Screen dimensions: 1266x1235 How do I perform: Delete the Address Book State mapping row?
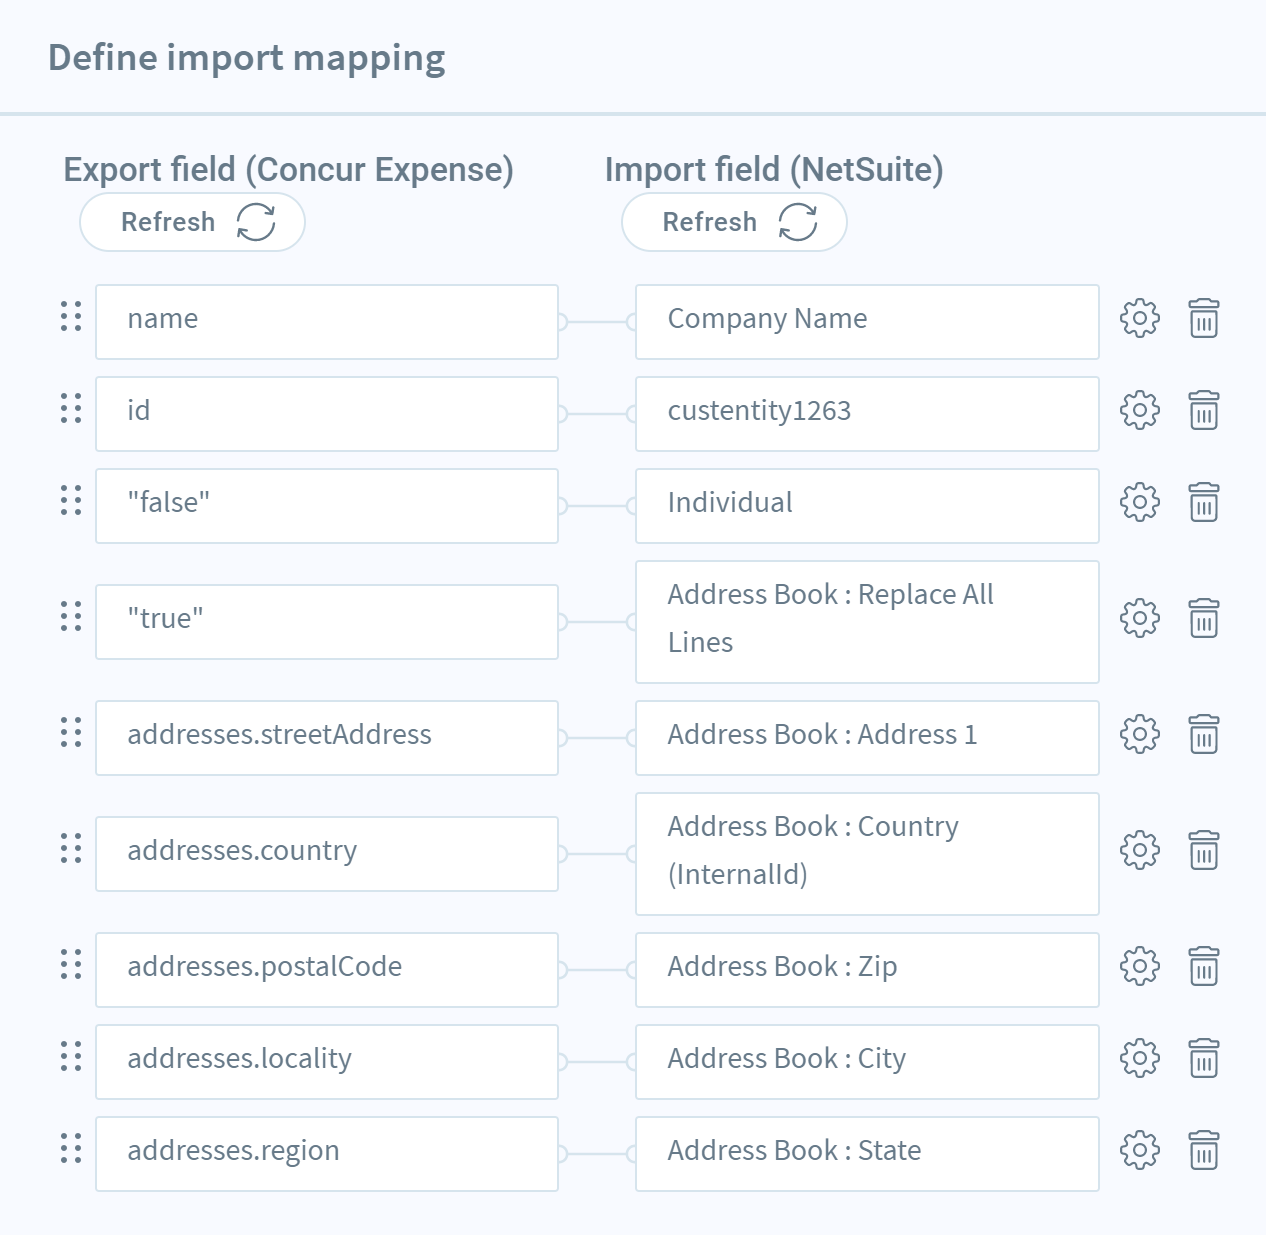click(1204, 1151)
